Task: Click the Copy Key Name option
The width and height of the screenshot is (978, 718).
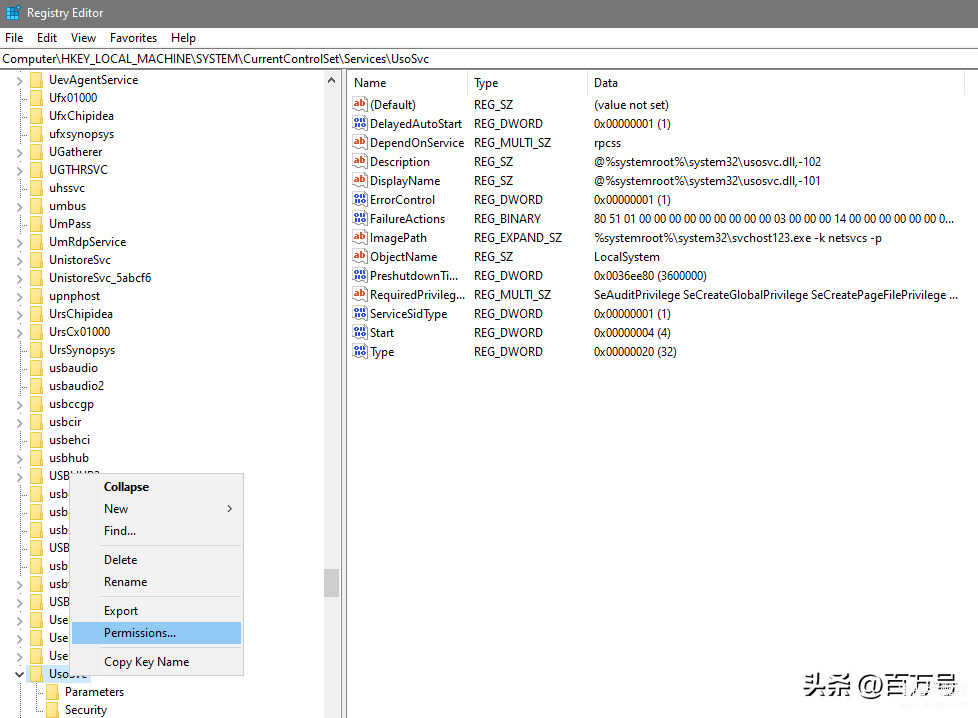Action: point(146,662)
